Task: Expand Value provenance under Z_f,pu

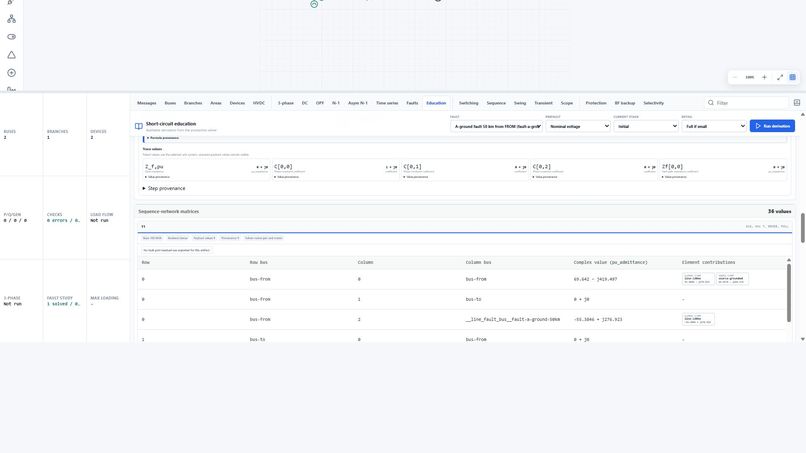Action: tap(157, 177)
